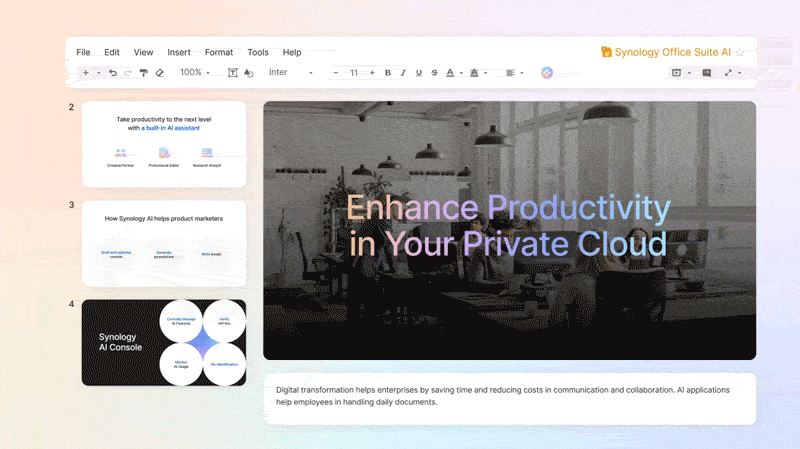Screen dimensions: 800x449
Task: Open the highlight color dropdown arrow
Action: click(x=485, y=73)
